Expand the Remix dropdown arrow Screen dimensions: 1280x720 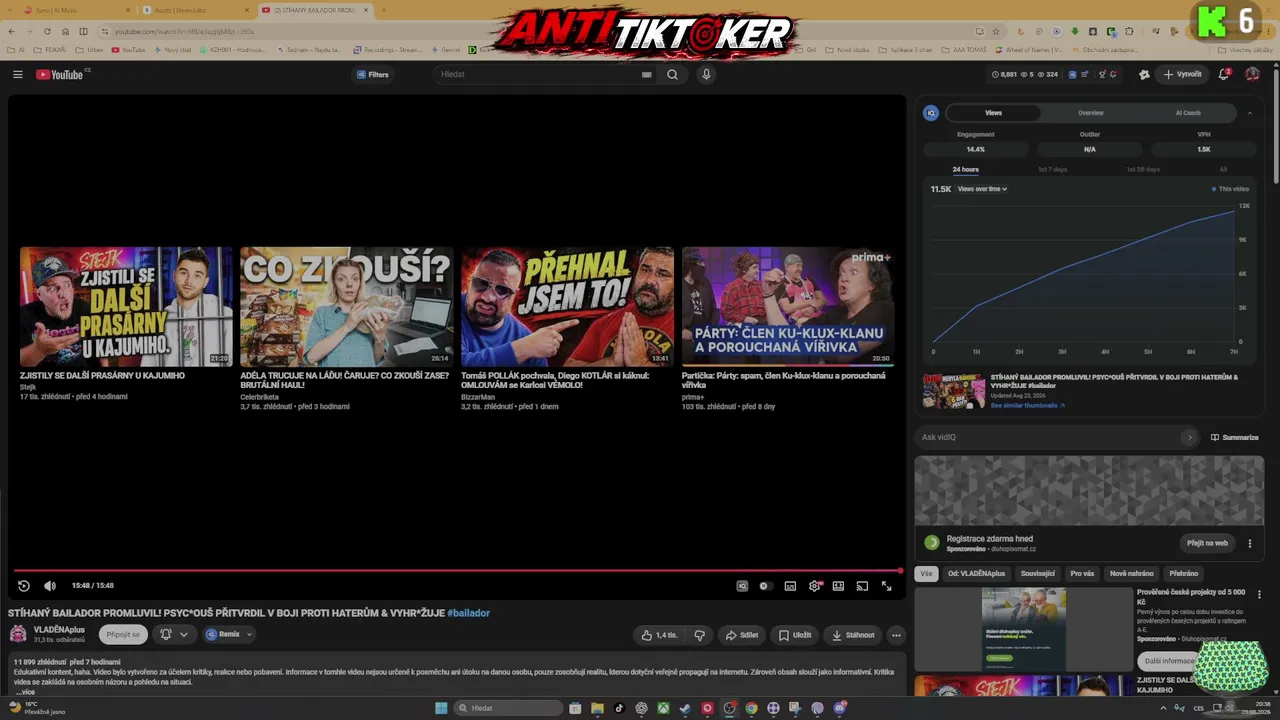click(249, 634)
